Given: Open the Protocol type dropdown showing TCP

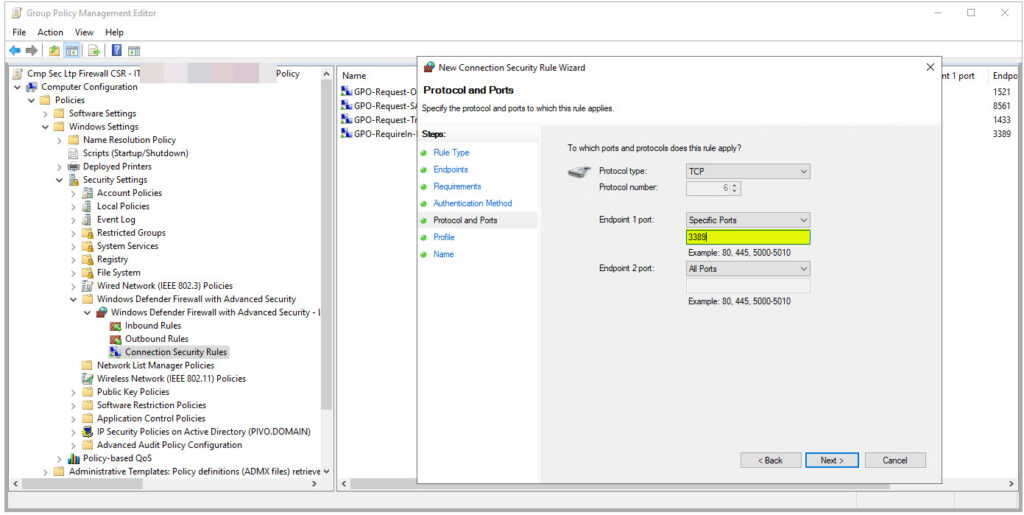Looking at the screenshot, I should coord(748,172).
